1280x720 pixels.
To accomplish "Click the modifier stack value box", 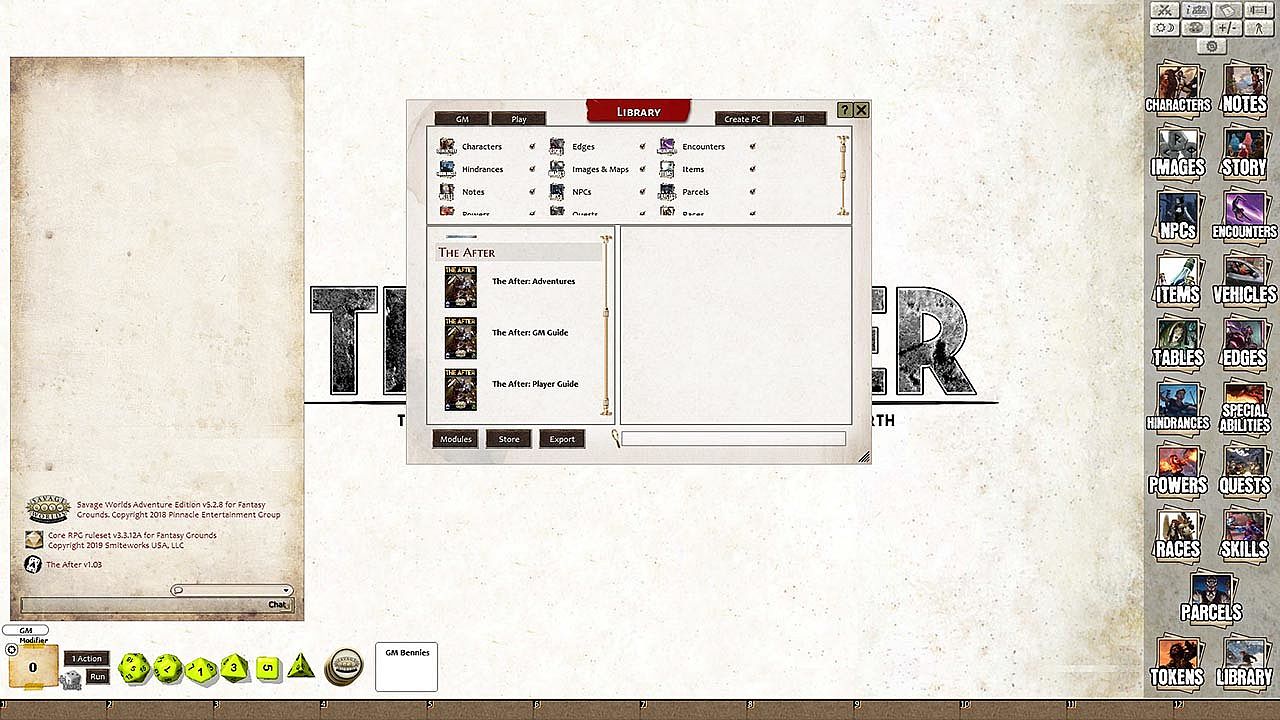I will click(x=32, y=667).
